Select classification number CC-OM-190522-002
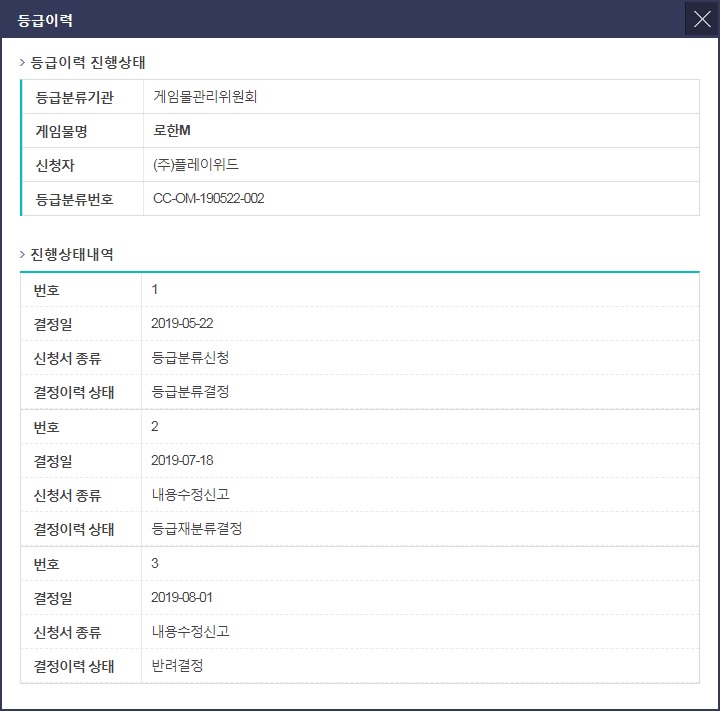The width and height of the screenshot is (720, 712). click(x=208, y=199)
